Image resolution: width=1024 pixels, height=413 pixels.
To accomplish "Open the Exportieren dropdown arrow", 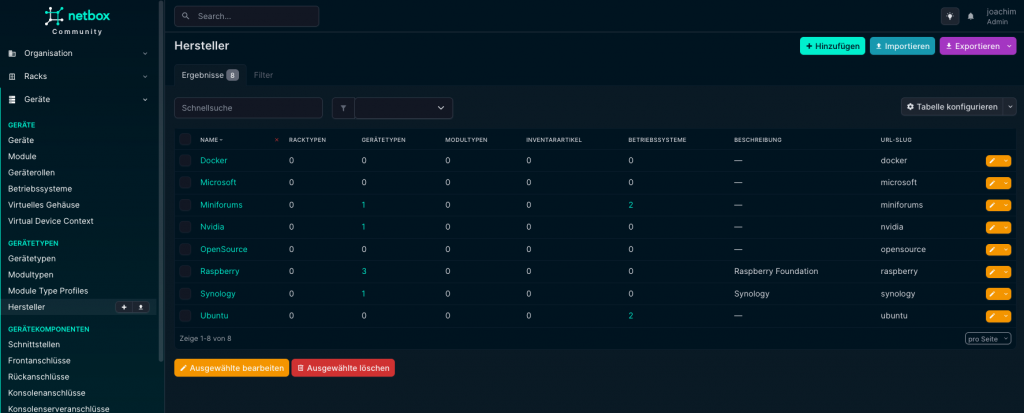I will [1010, 46].
